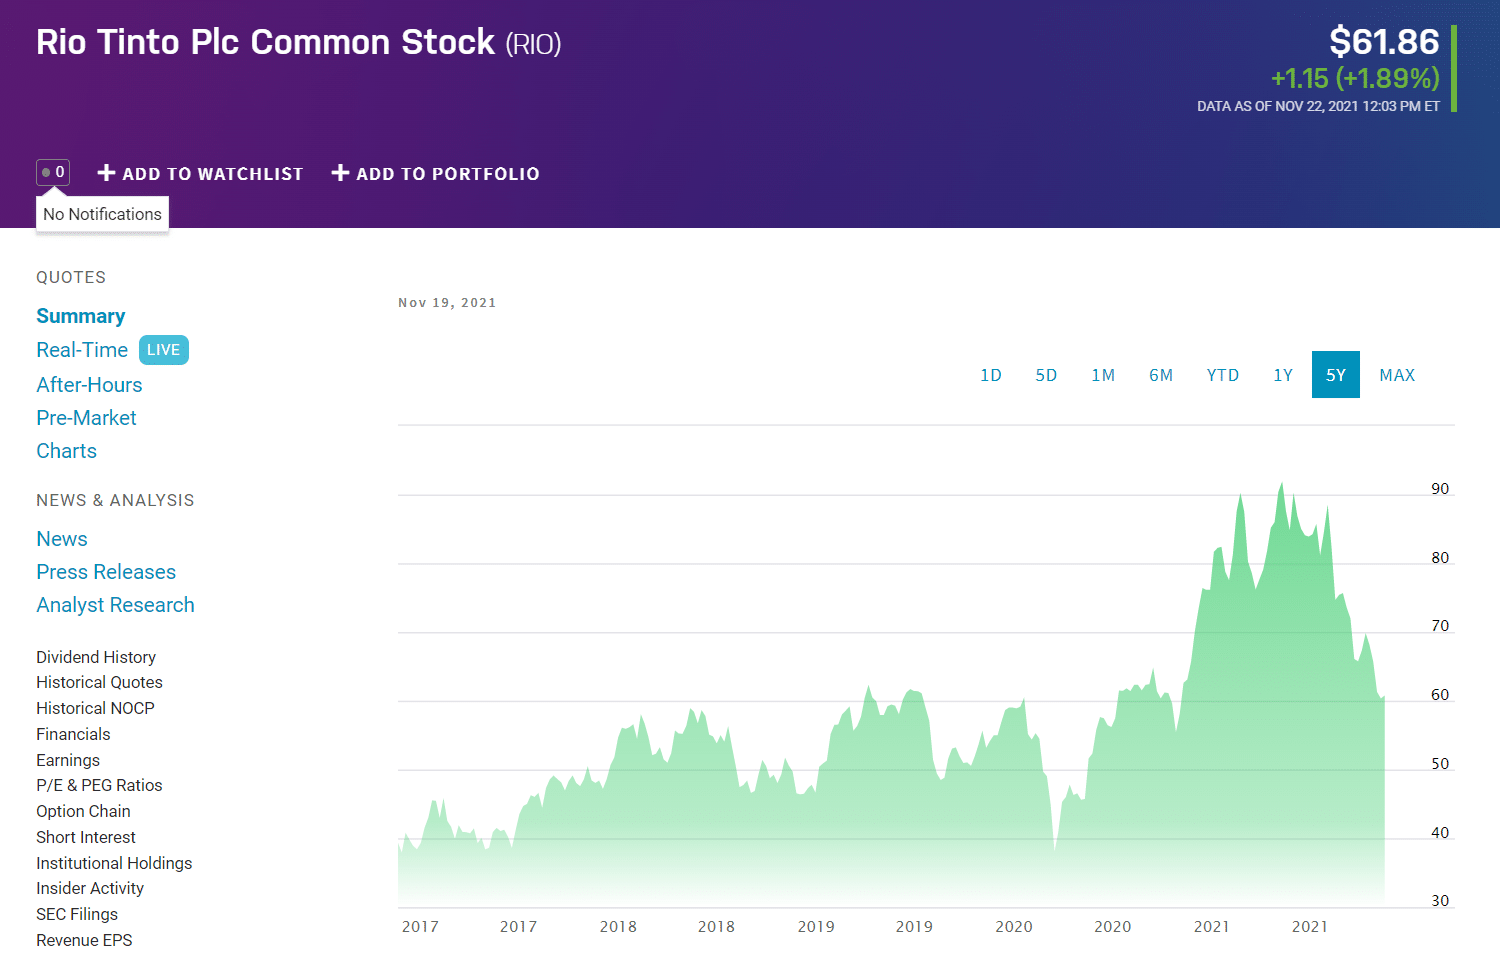Click the plus icon beside Add to Portfolio
The image size is (1500, 961).
(x=340, y=173)
